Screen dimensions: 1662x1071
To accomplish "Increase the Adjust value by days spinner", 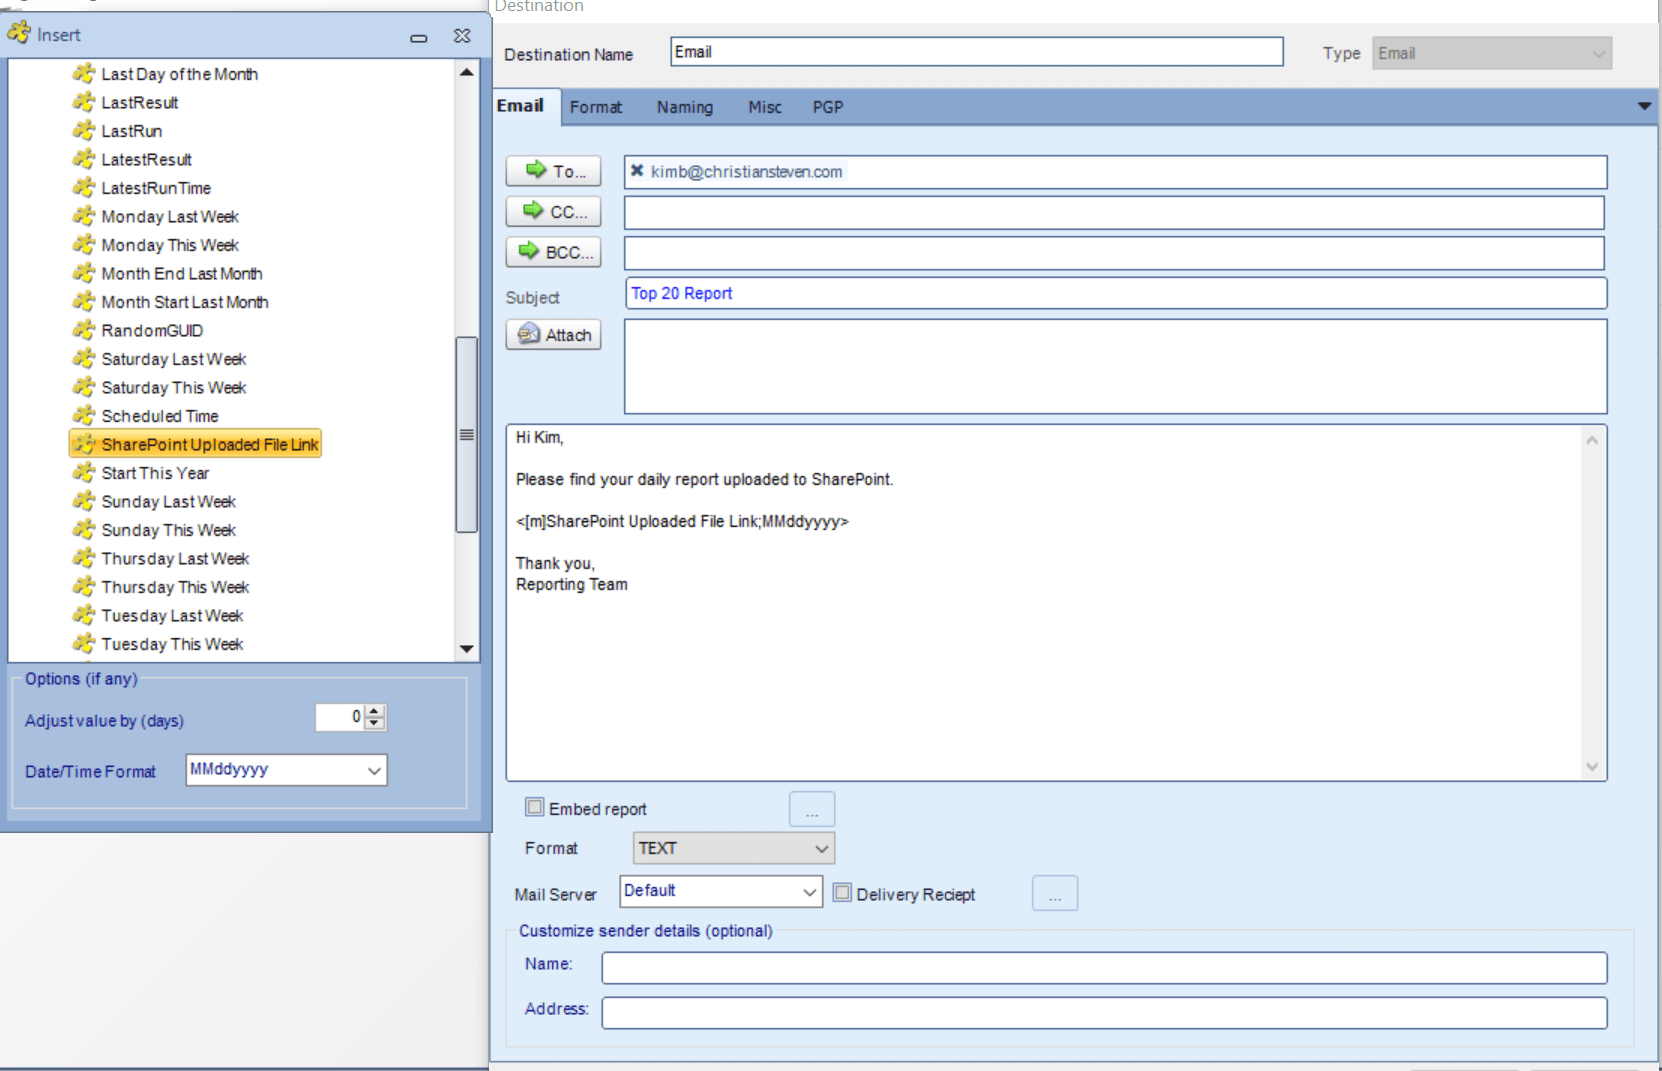I will (375, 711).
